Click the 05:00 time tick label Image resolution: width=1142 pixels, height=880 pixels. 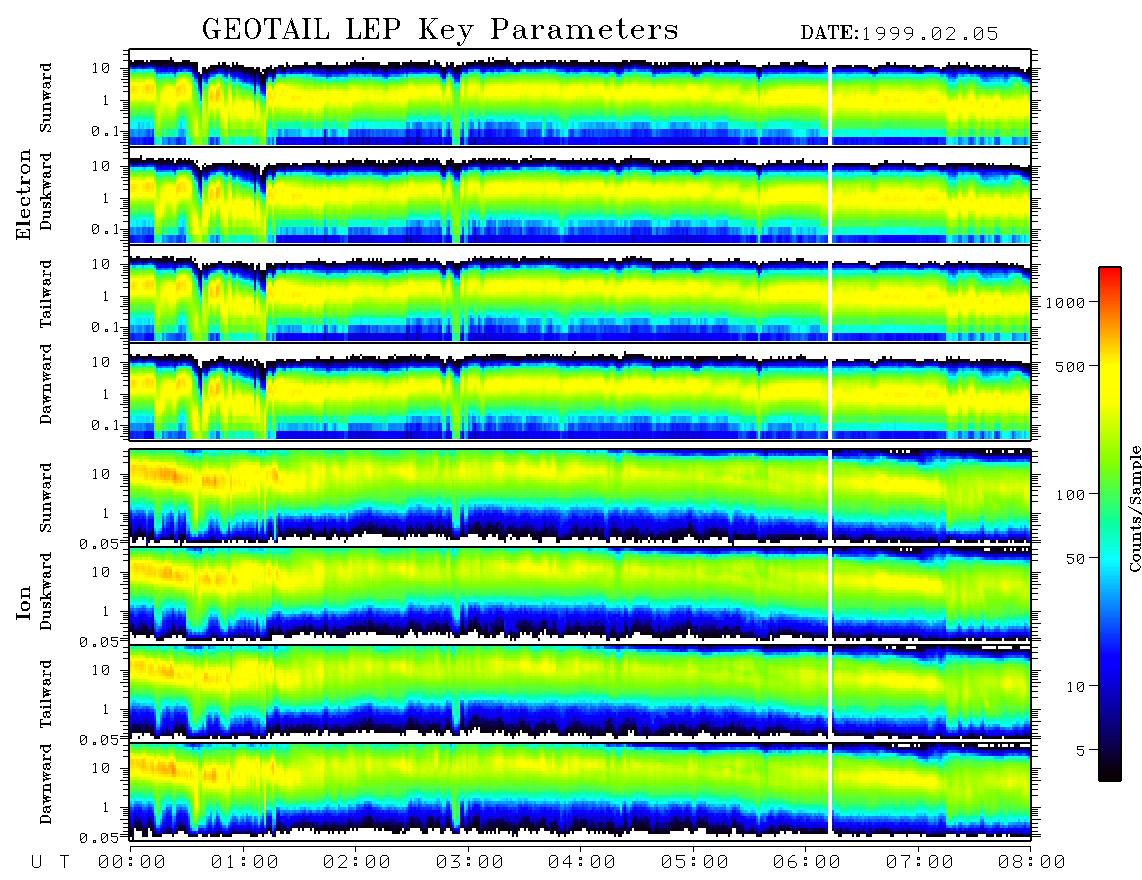tap(694, 862)
